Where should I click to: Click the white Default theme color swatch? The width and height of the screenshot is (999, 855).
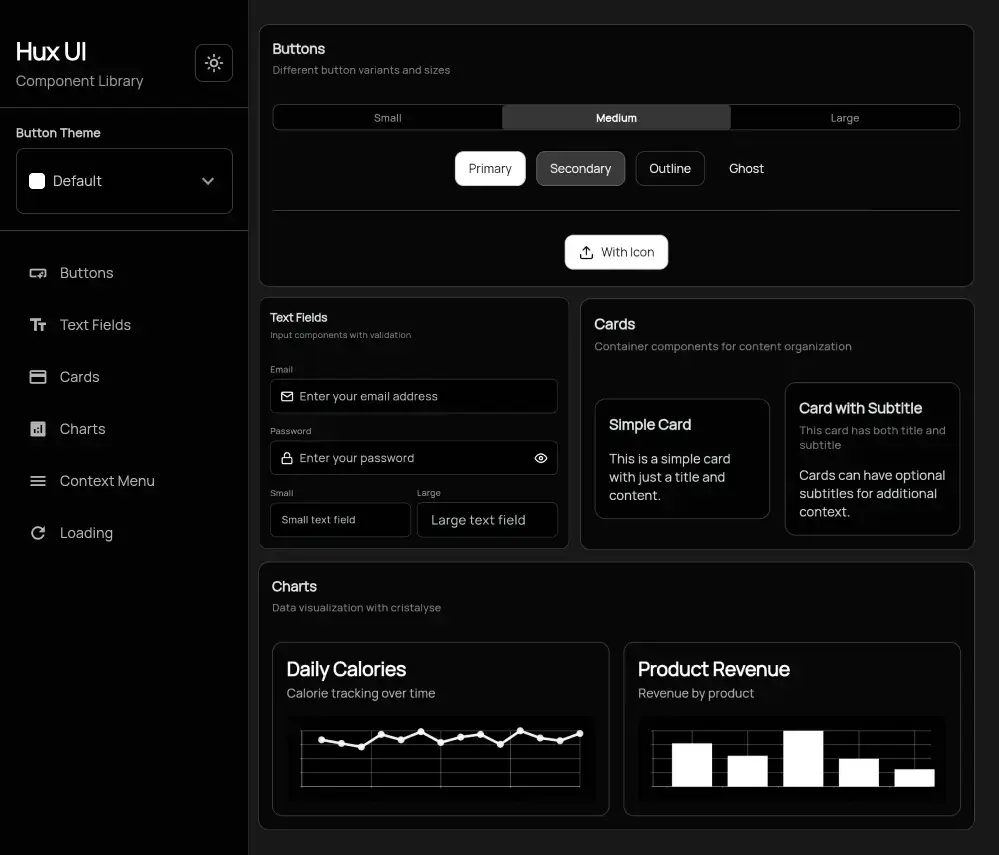tap(37, 181)
